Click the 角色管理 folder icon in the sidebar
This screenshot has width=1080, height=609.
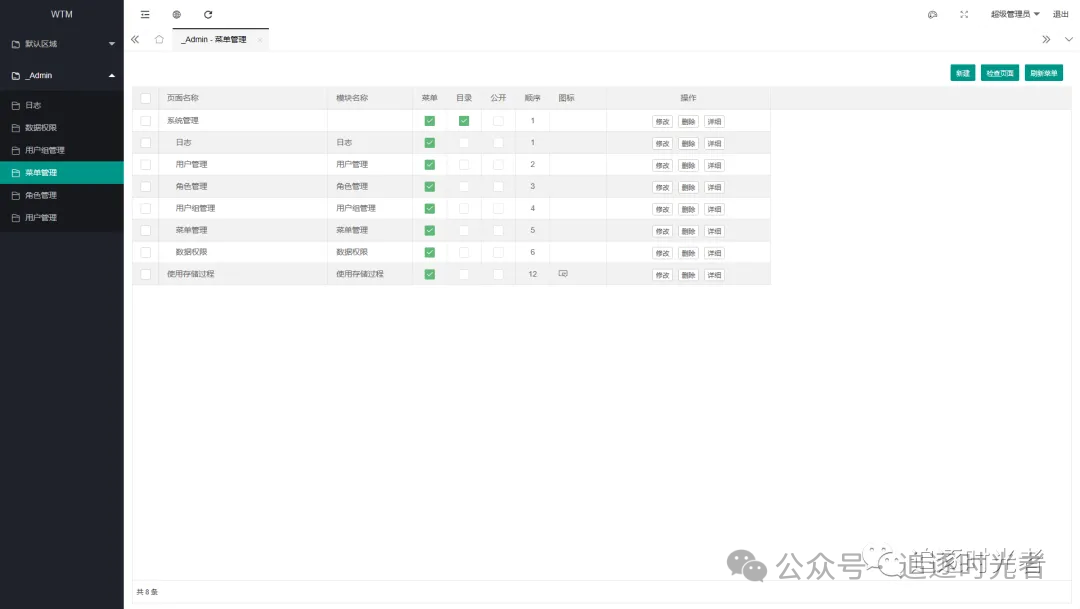click(16, 196)
